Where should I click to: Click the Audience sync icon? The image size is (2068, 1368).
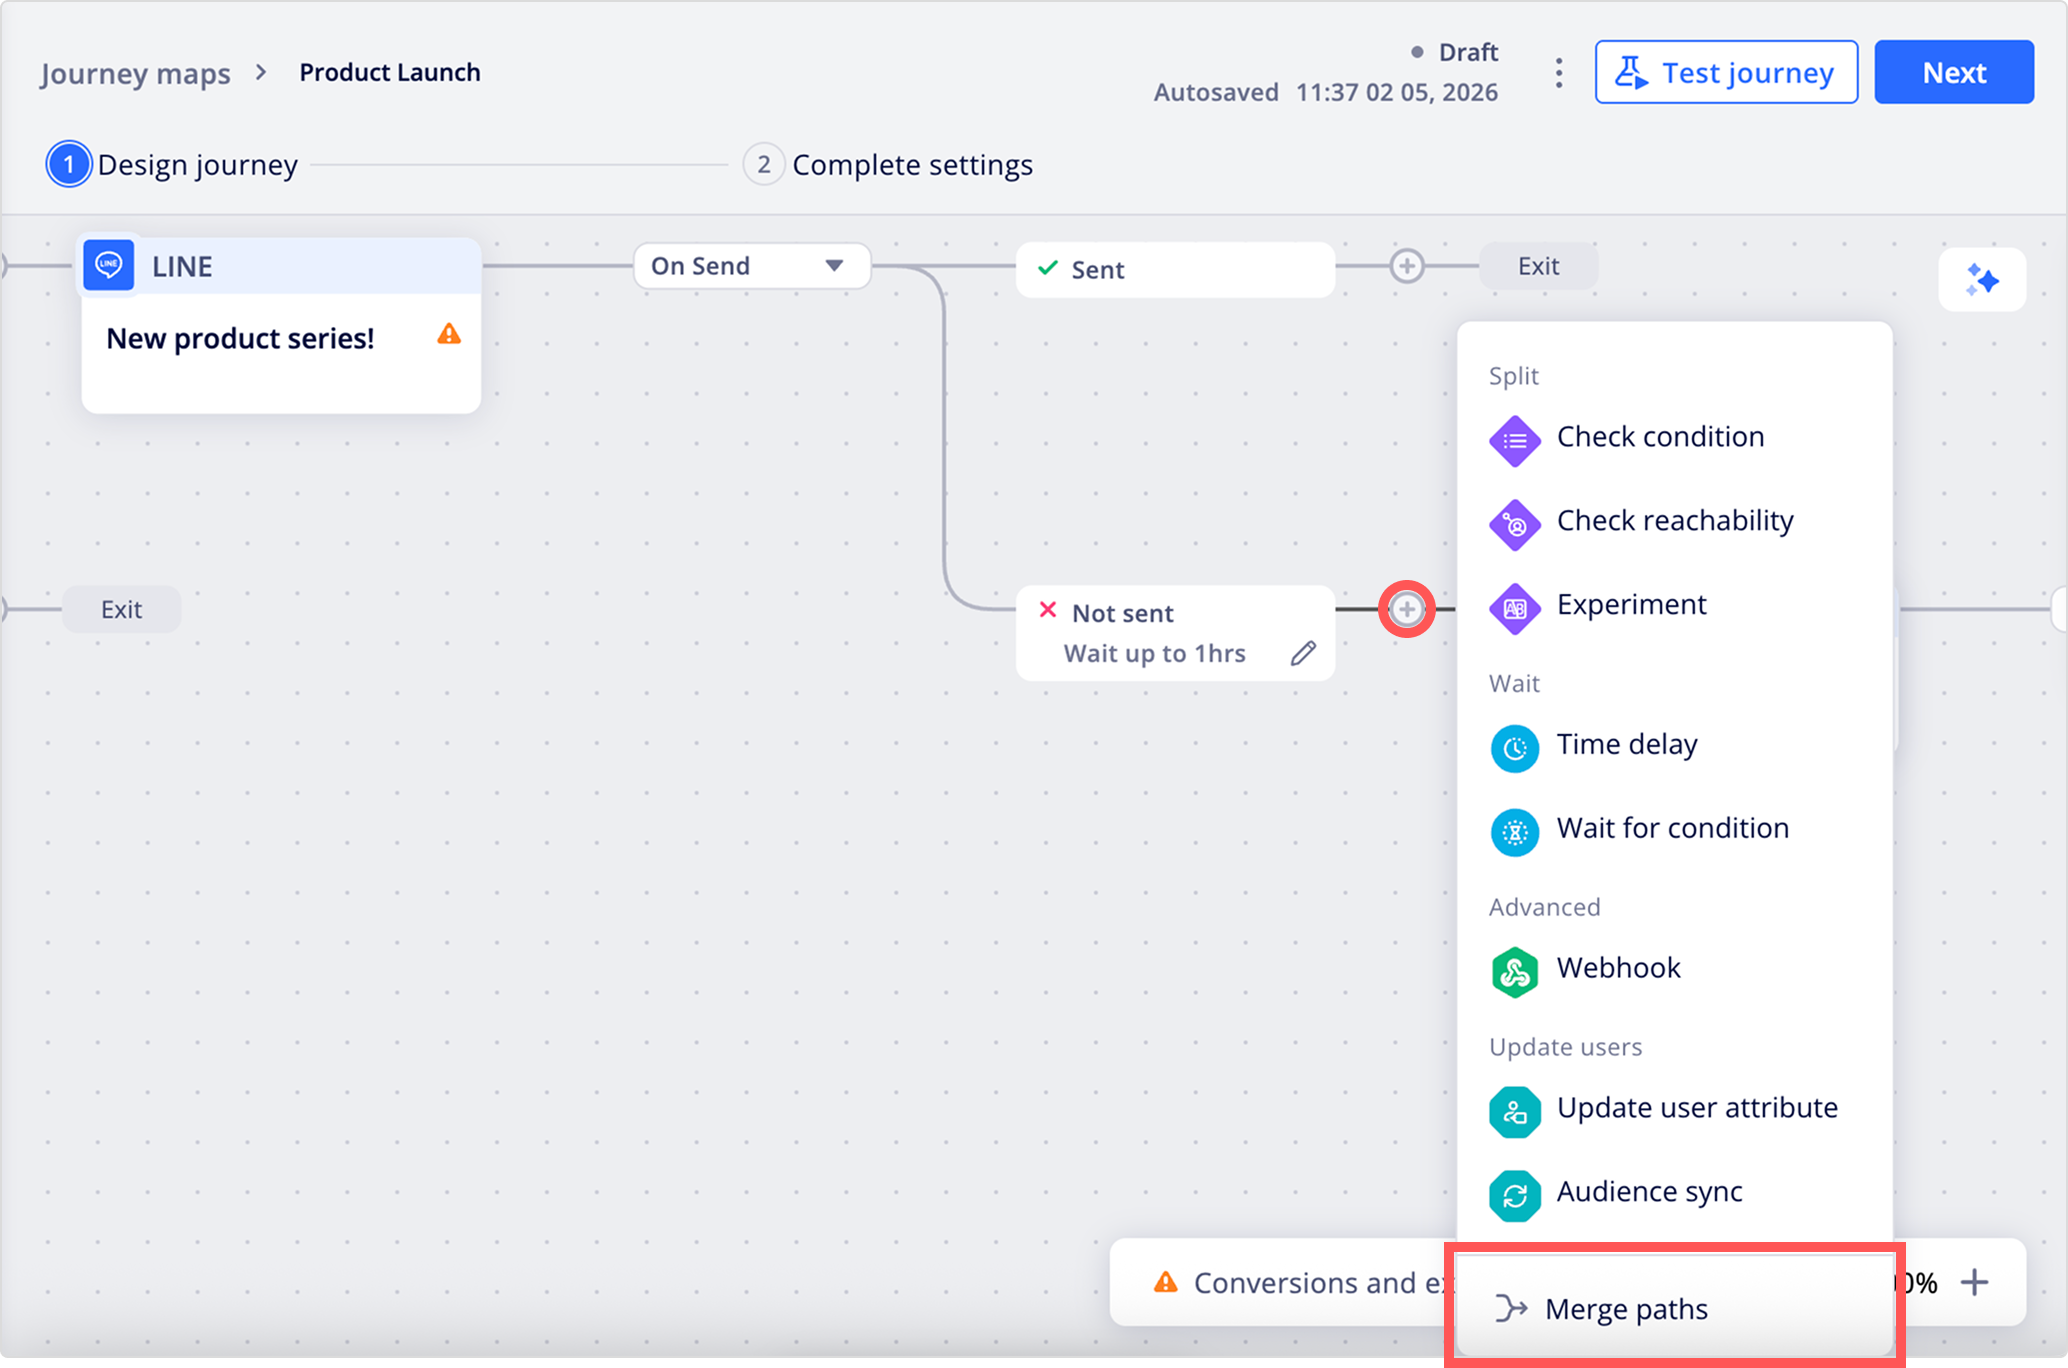(1514, 1196)
